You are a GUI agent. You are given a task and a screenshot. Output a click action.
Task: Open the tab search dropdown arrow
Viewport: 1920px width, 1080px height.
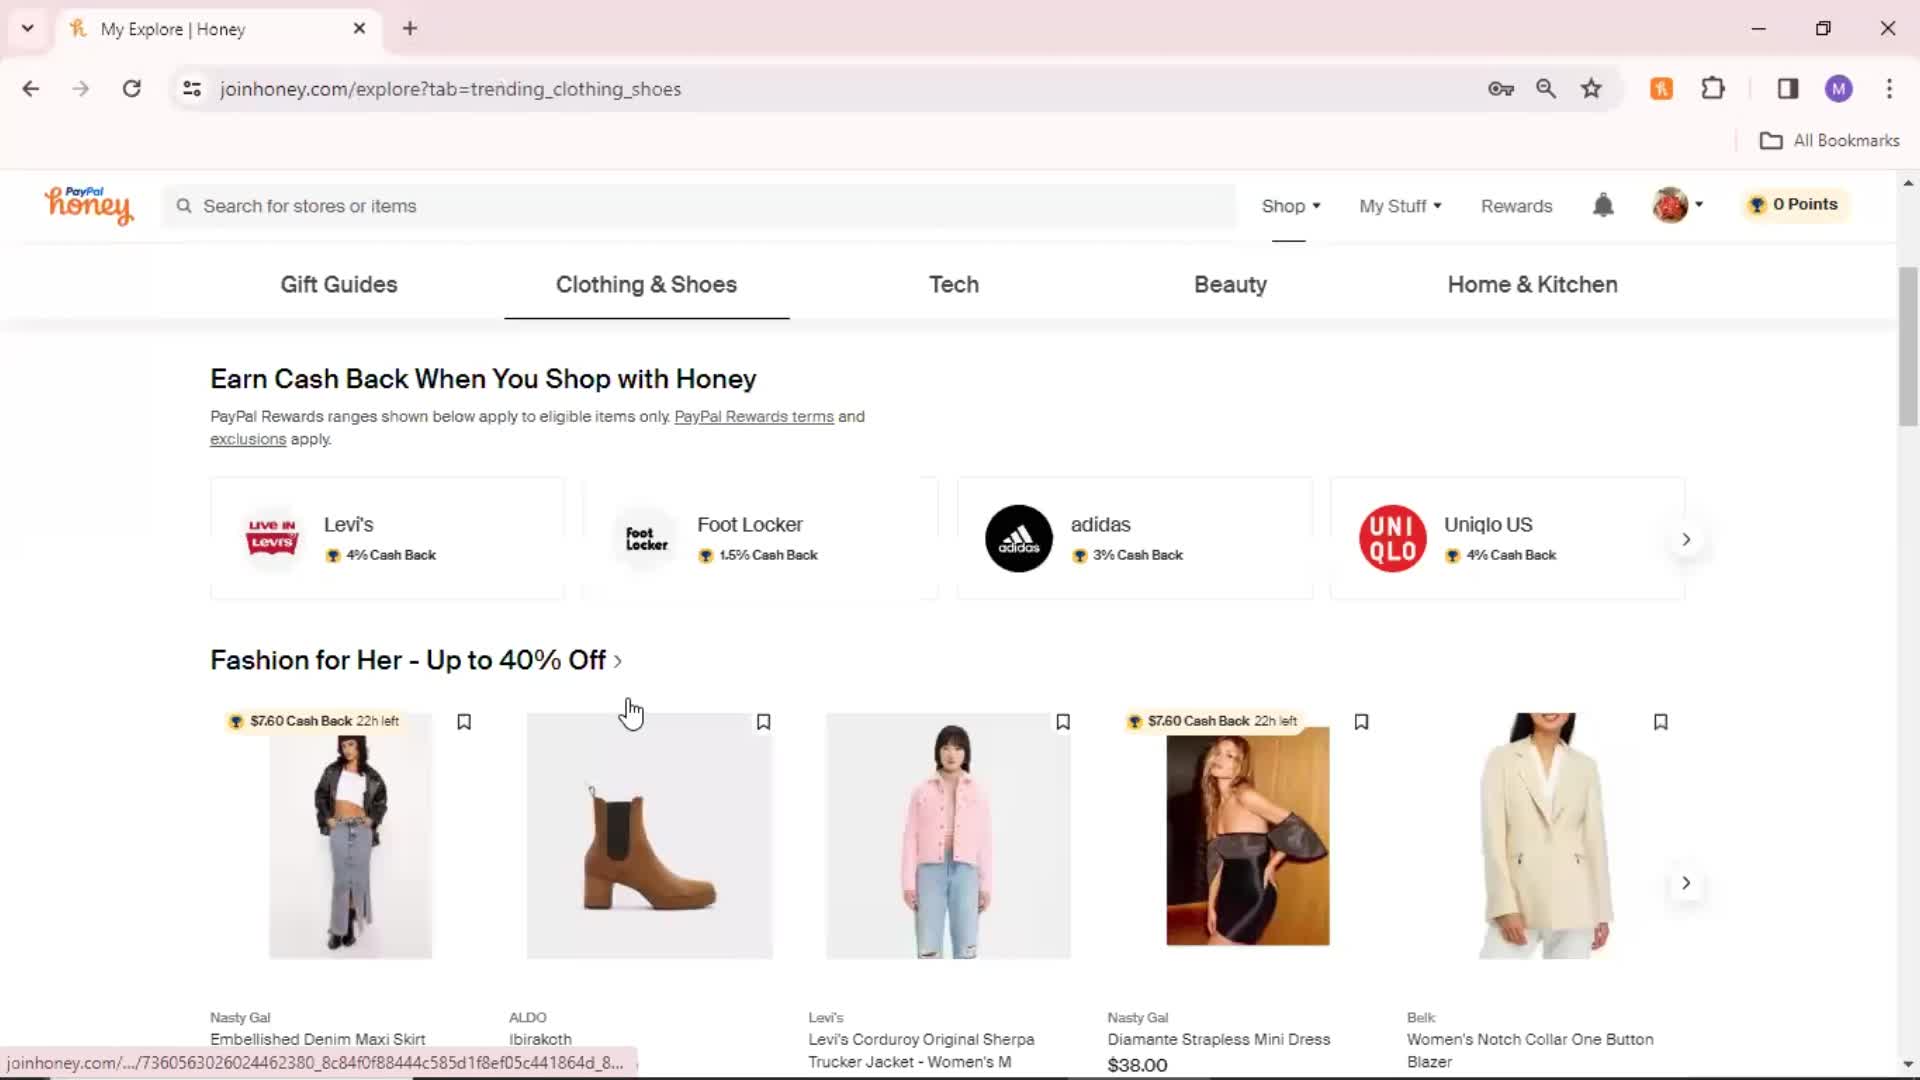28,28
